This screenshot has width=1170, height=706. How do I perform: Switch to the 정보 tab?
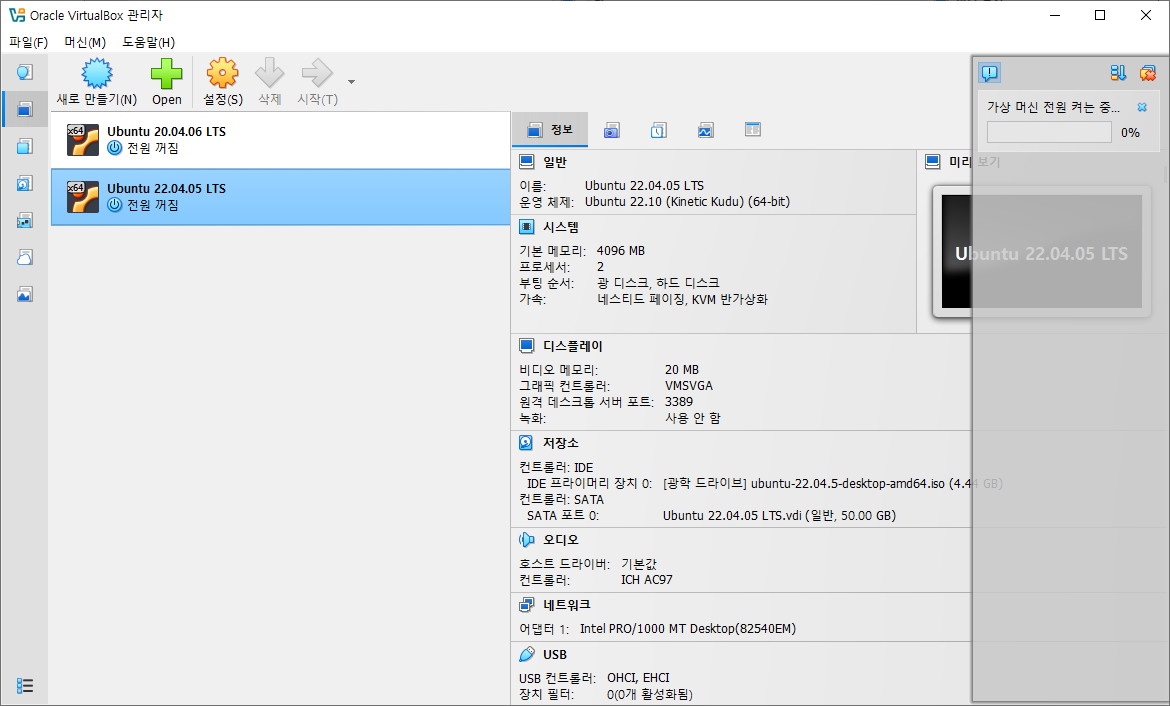pyautogui.click(x=550, y=130)
